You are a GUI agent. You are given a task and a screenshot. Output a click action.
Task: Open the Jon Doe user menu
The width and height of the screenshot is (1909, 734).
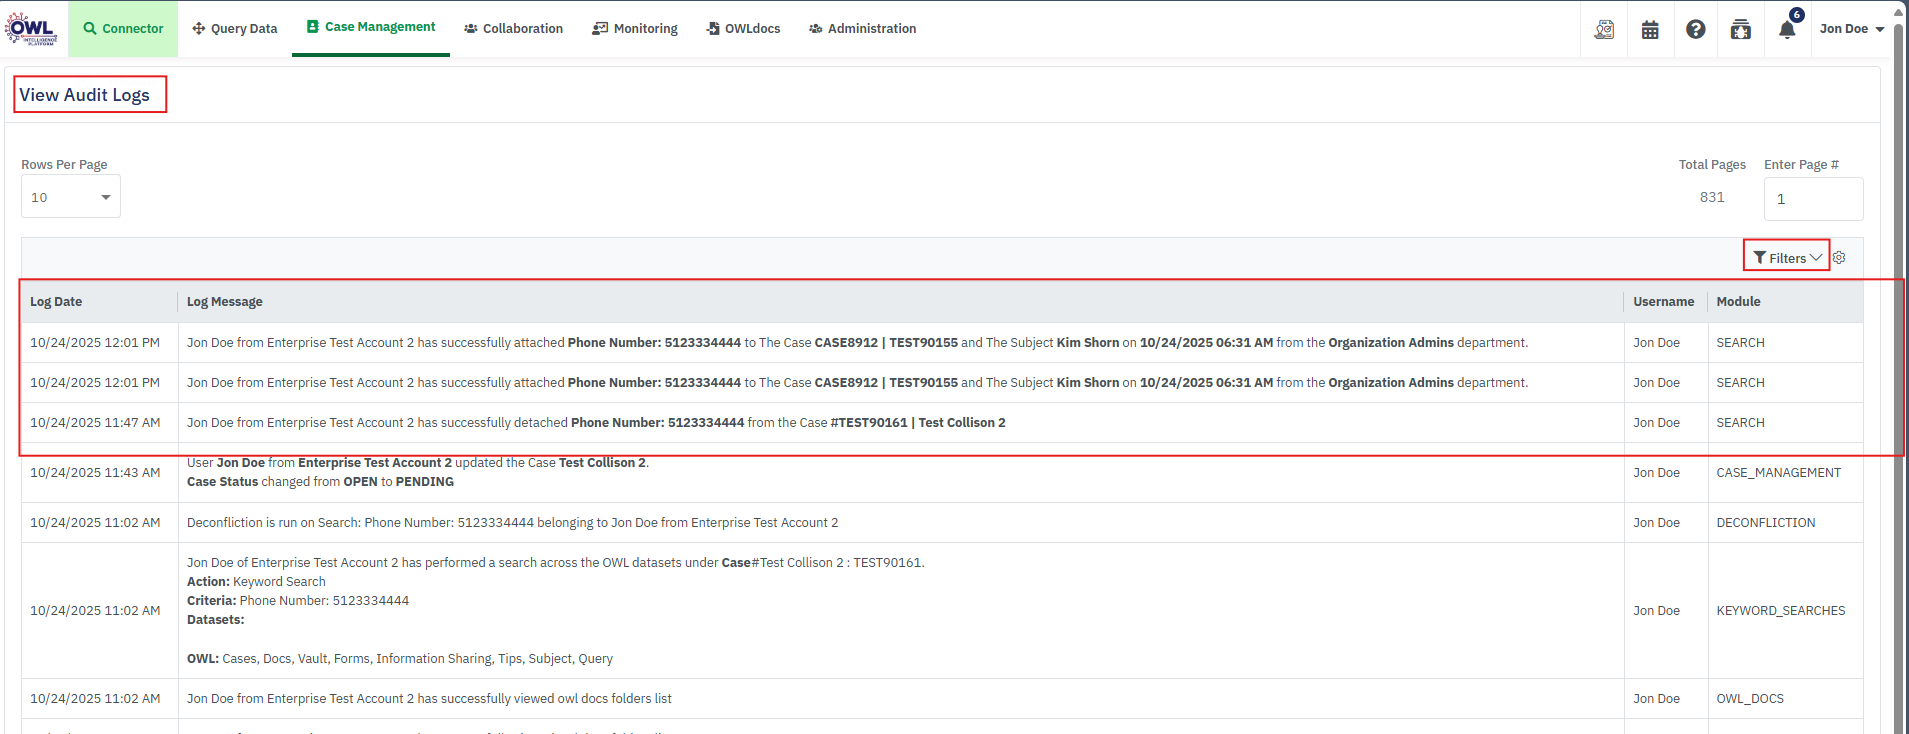(1851, 29)
